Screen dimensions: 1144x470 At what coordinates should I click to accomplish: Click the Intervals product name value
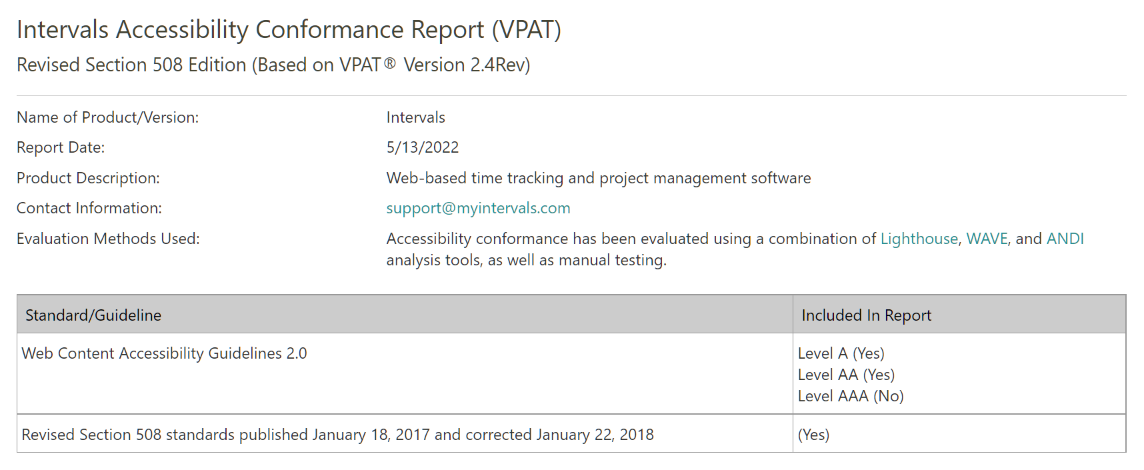click(415, 118)
